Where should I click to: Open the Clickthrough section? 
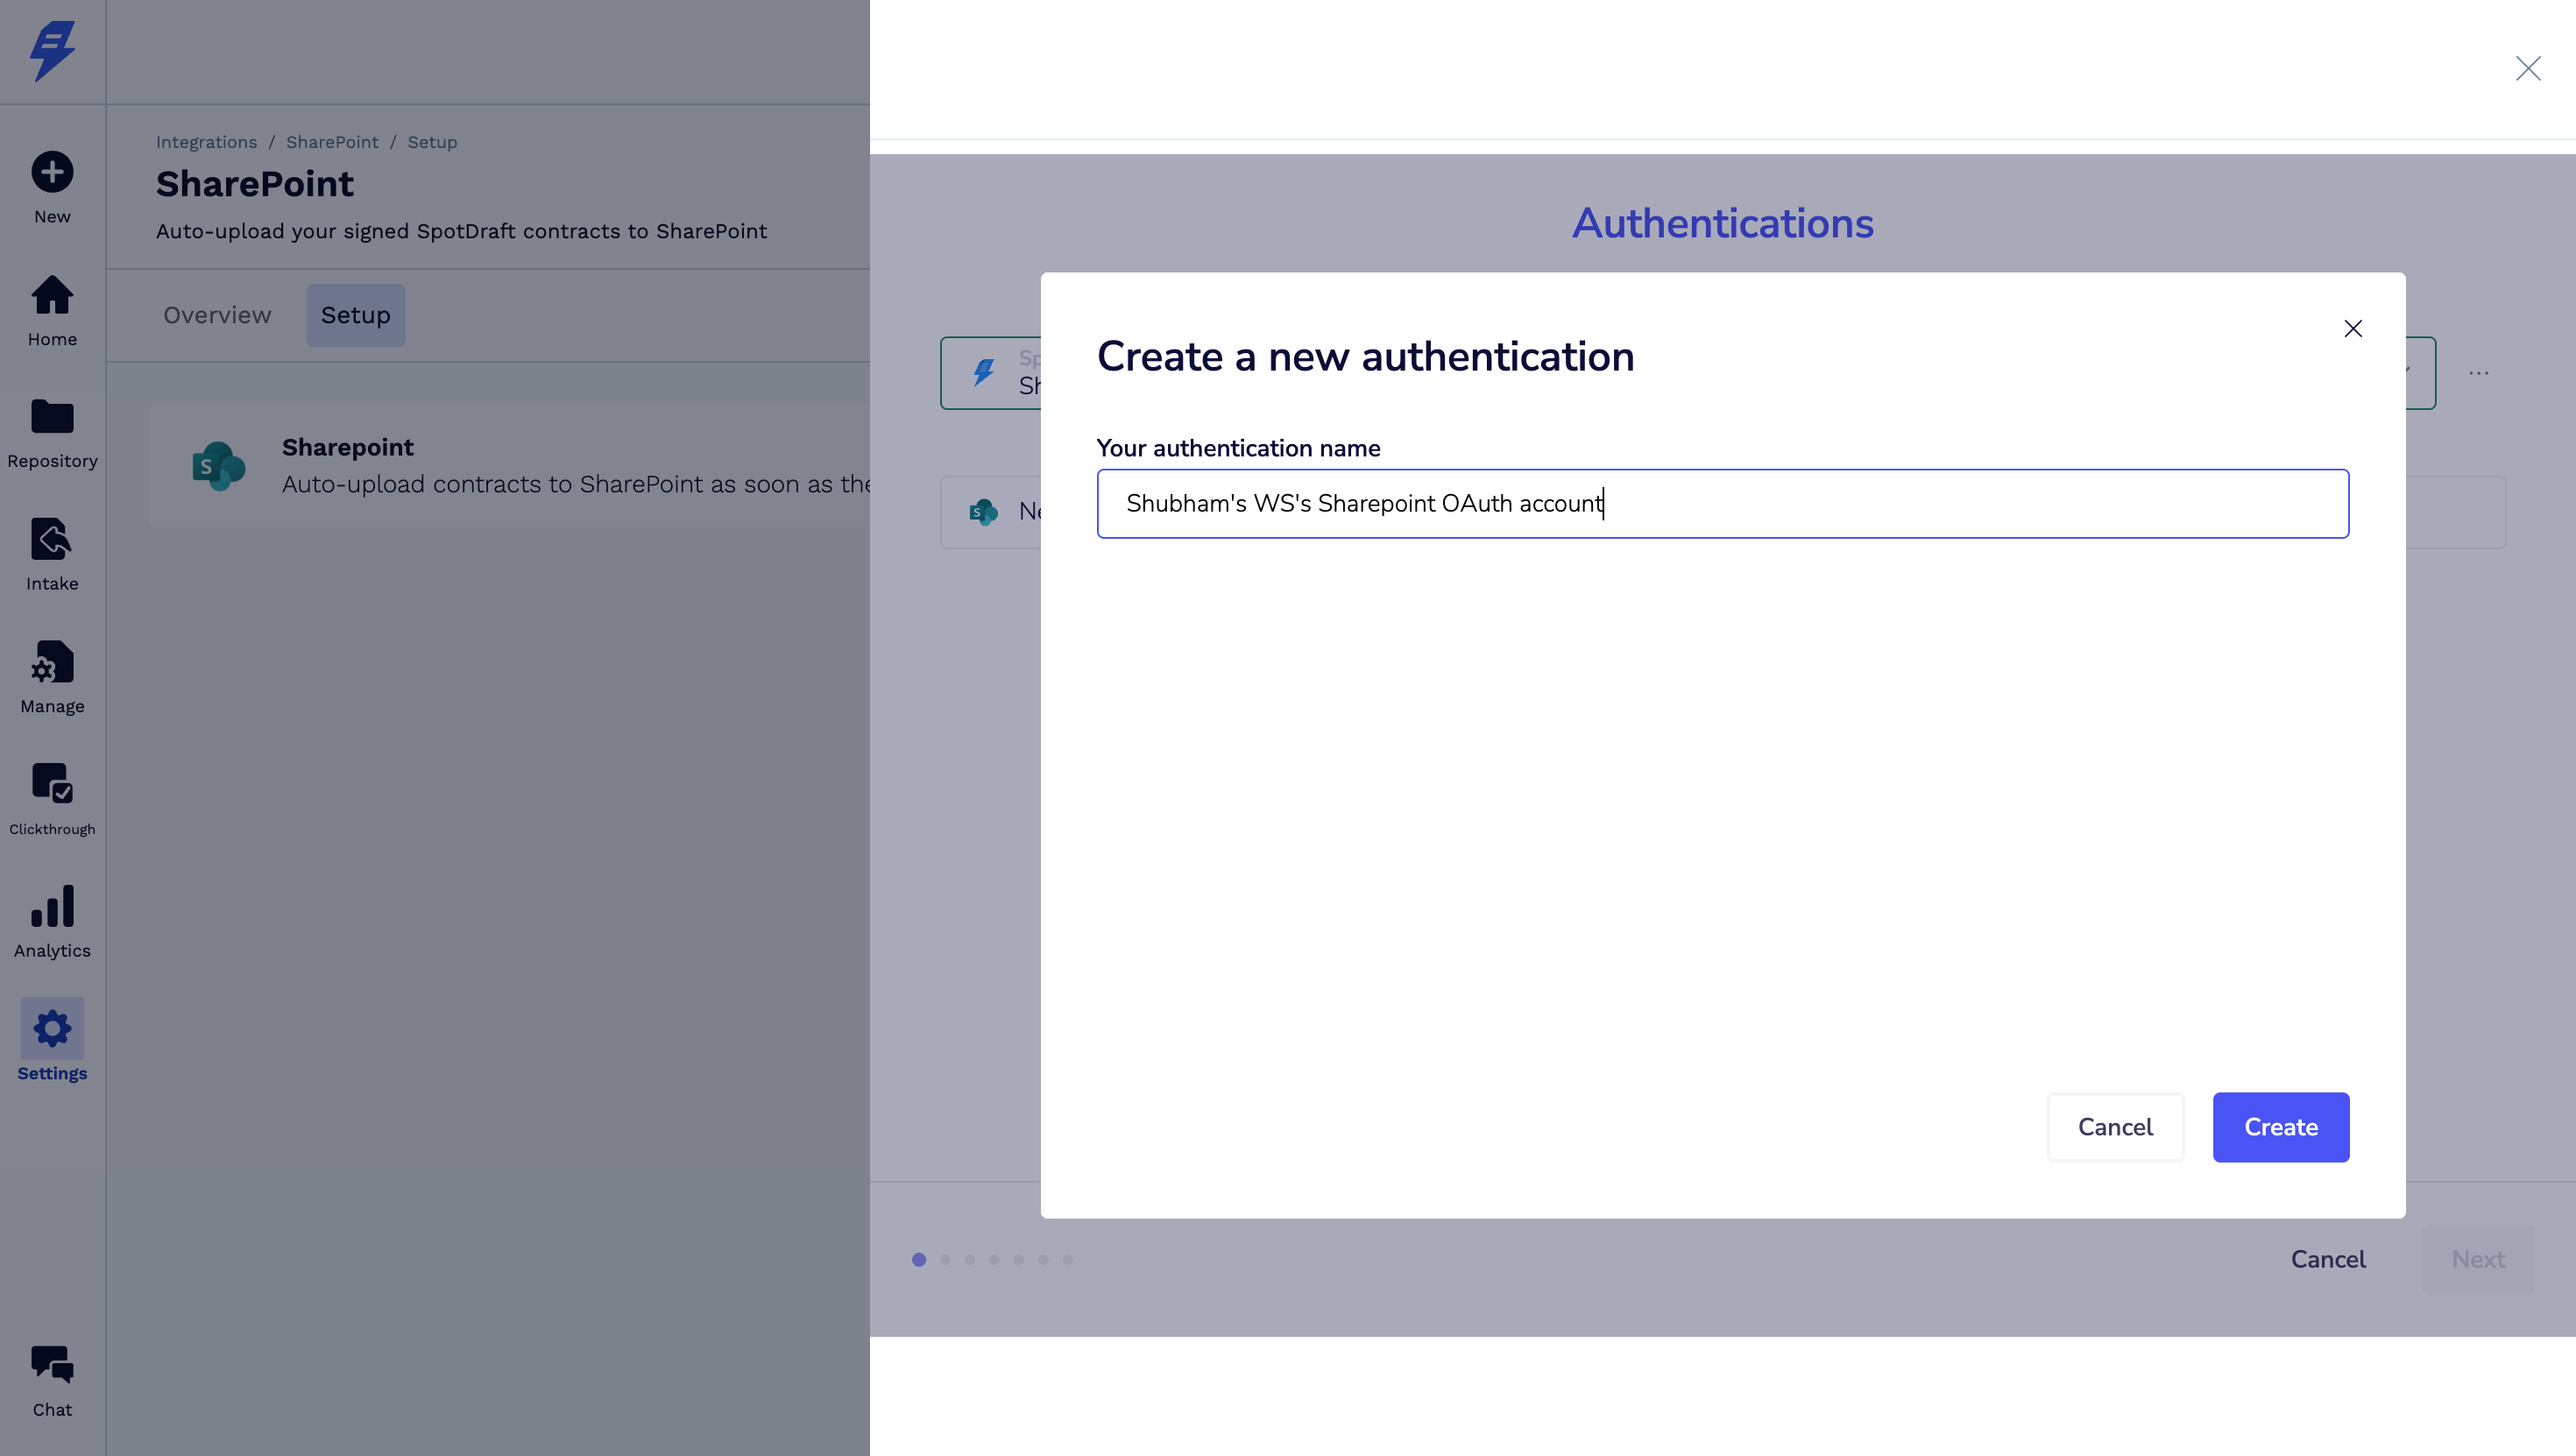[x=52, y=784]
